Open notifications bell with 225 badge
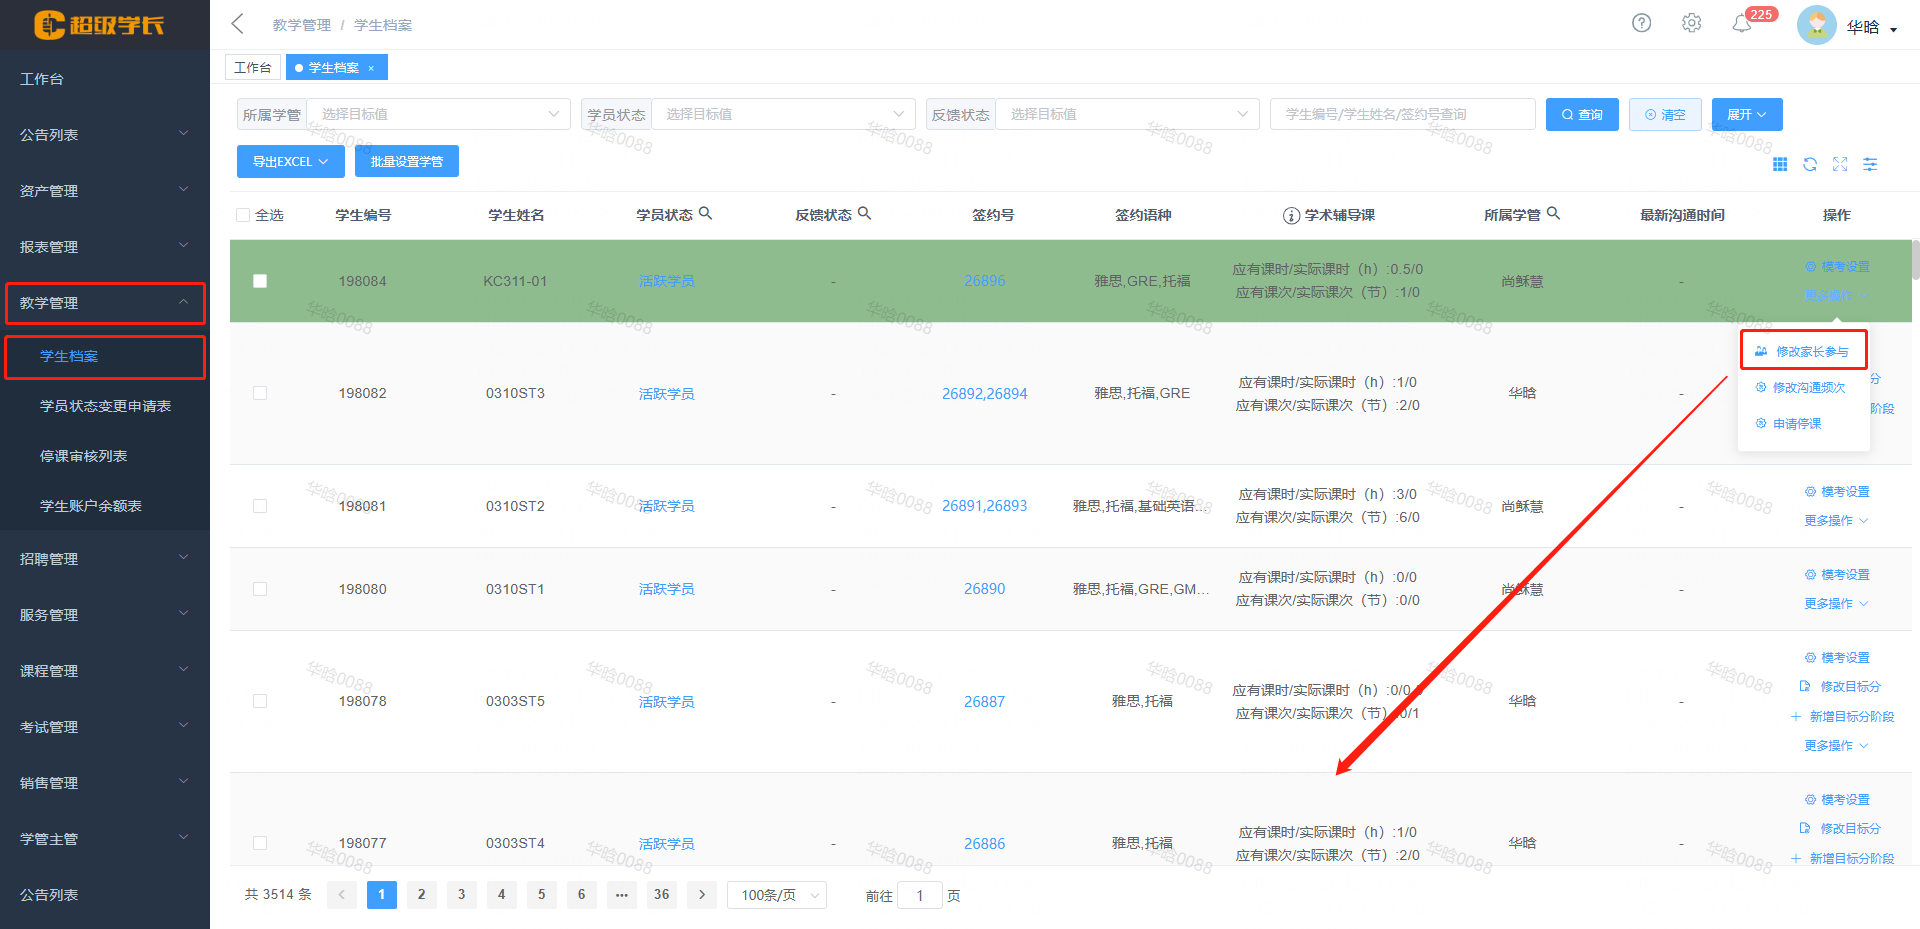This screenshot has height=929, width=1920. coord(1742,24)
